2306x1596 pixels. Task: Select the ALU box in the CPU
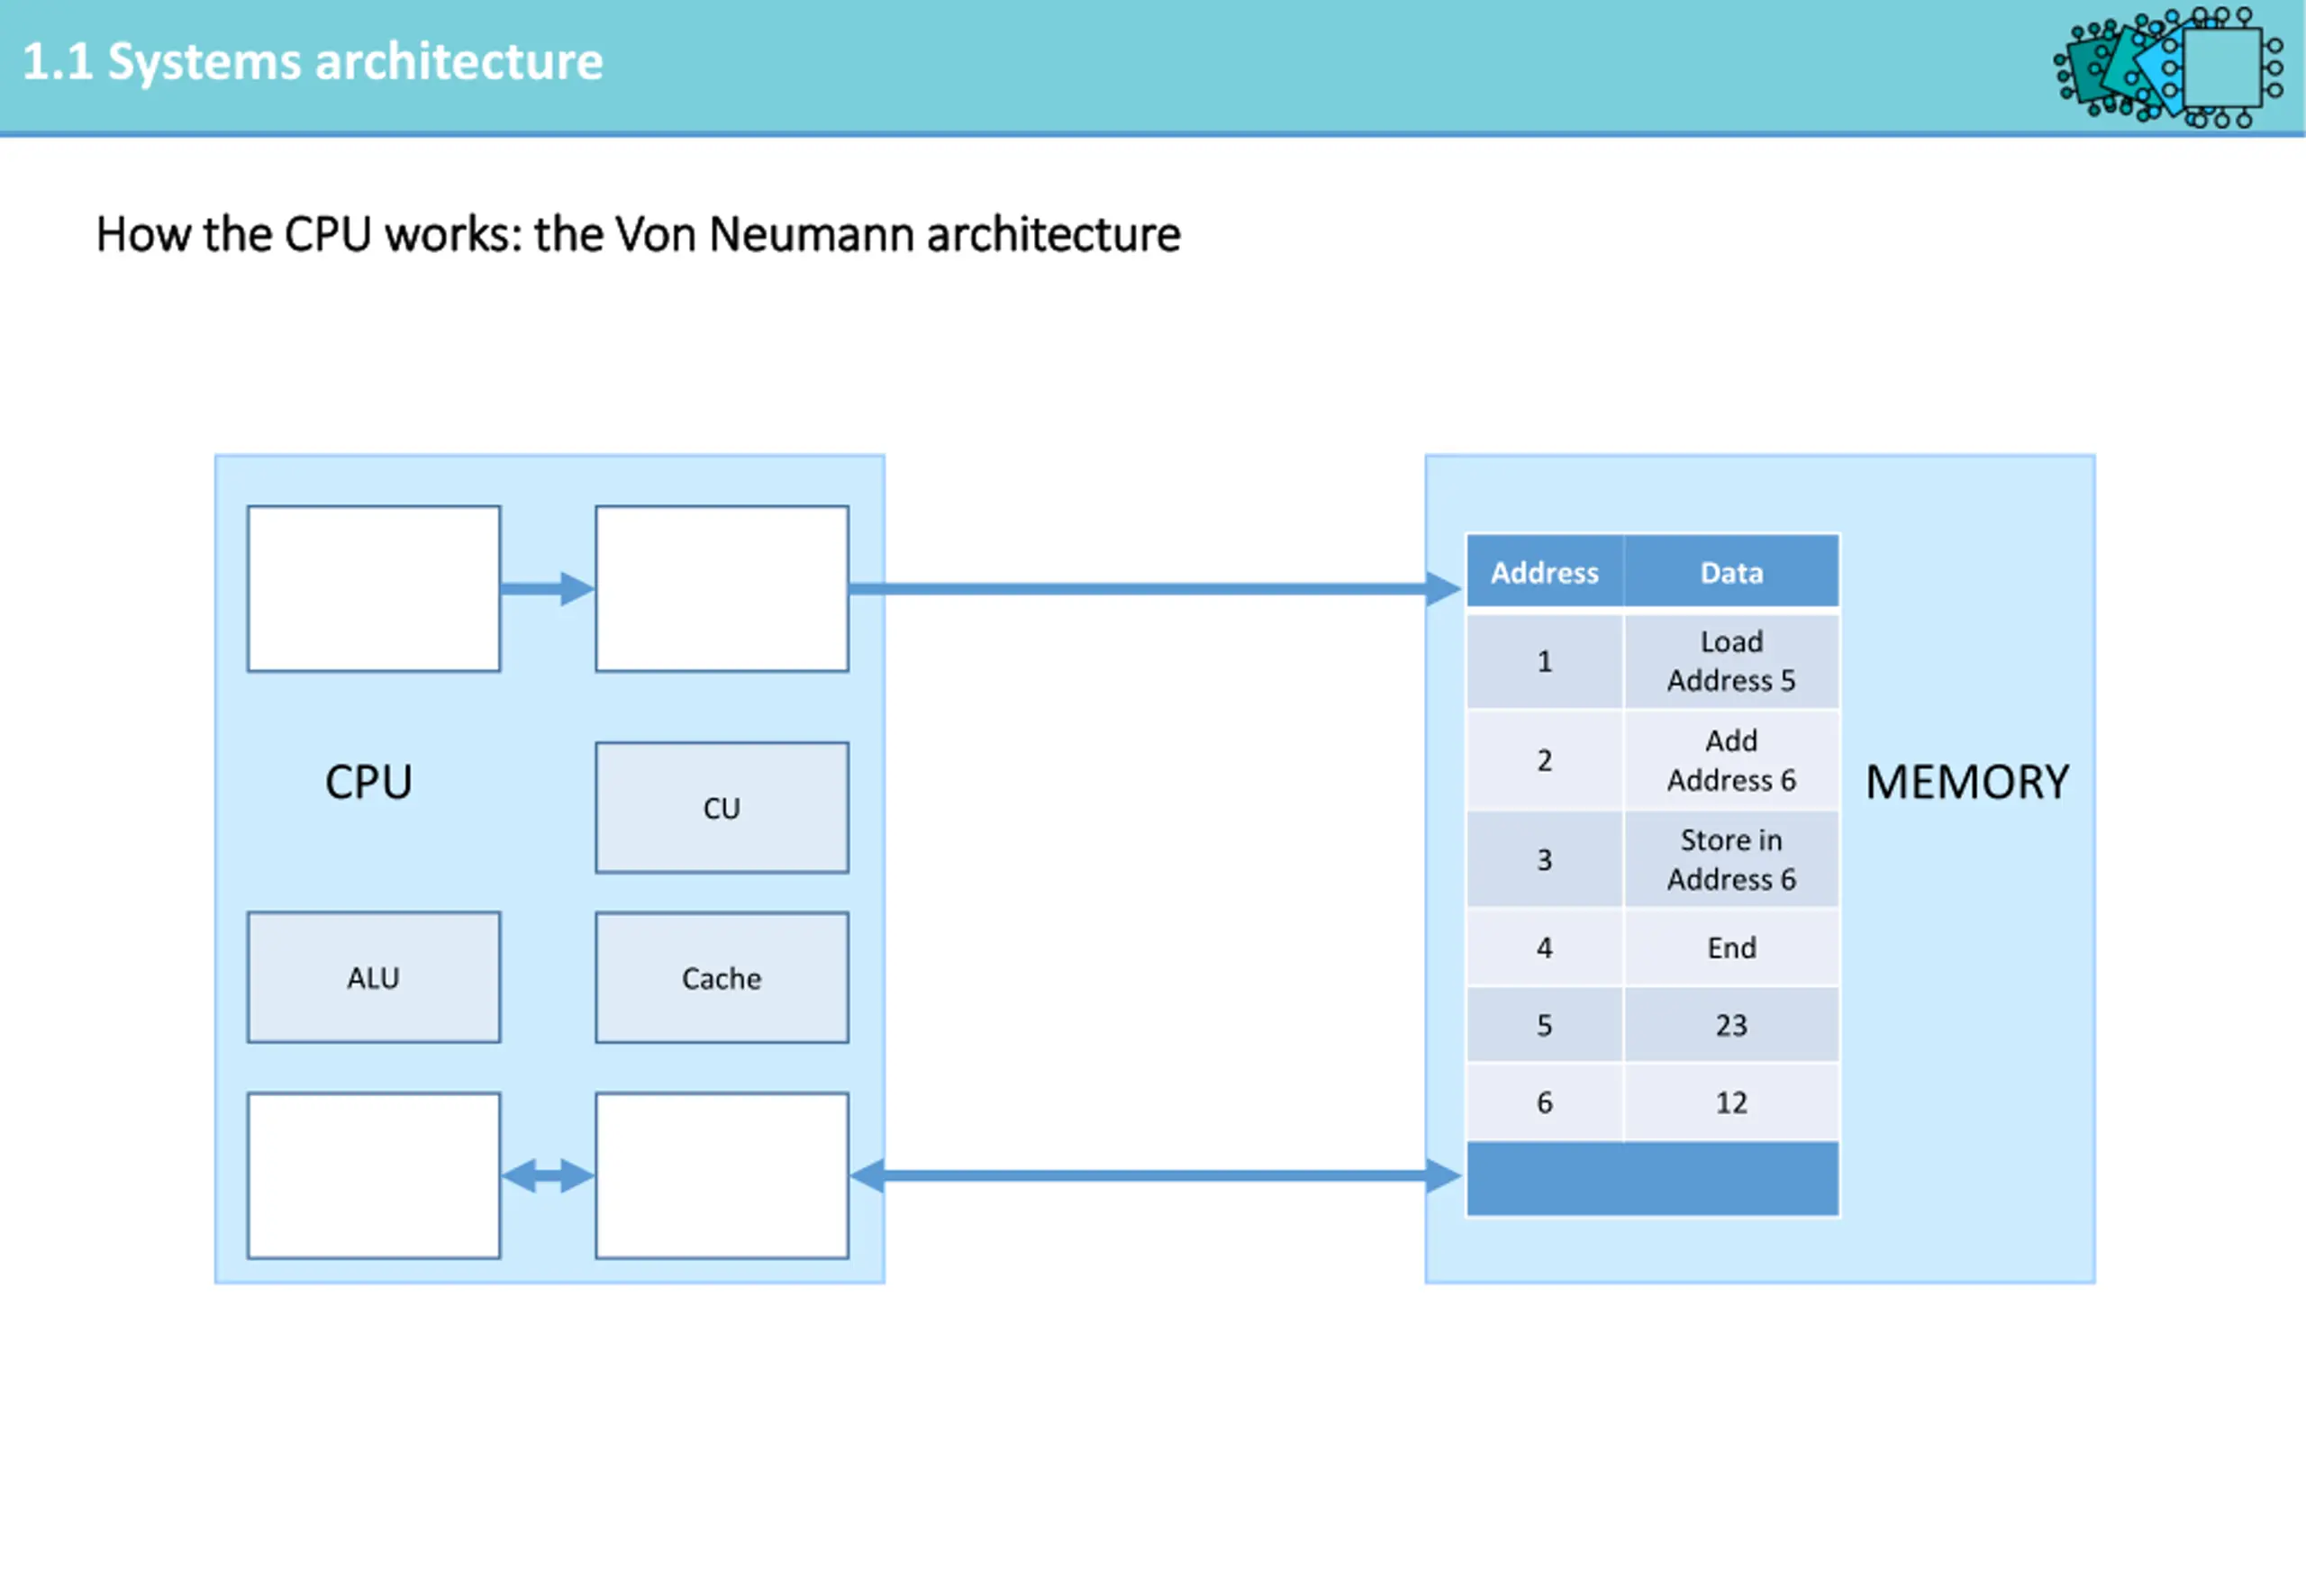pyautogui.click(x=374, y=977)
